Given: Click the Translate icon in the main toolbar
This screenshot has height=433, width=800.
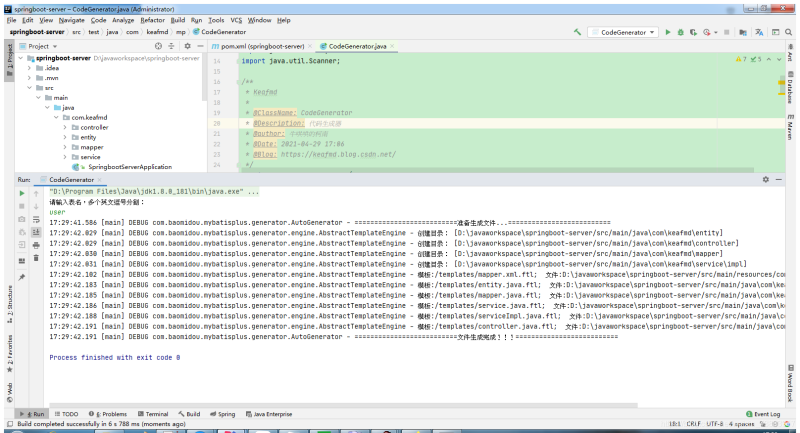Looking at the screenshot, I should pos(759,32).
